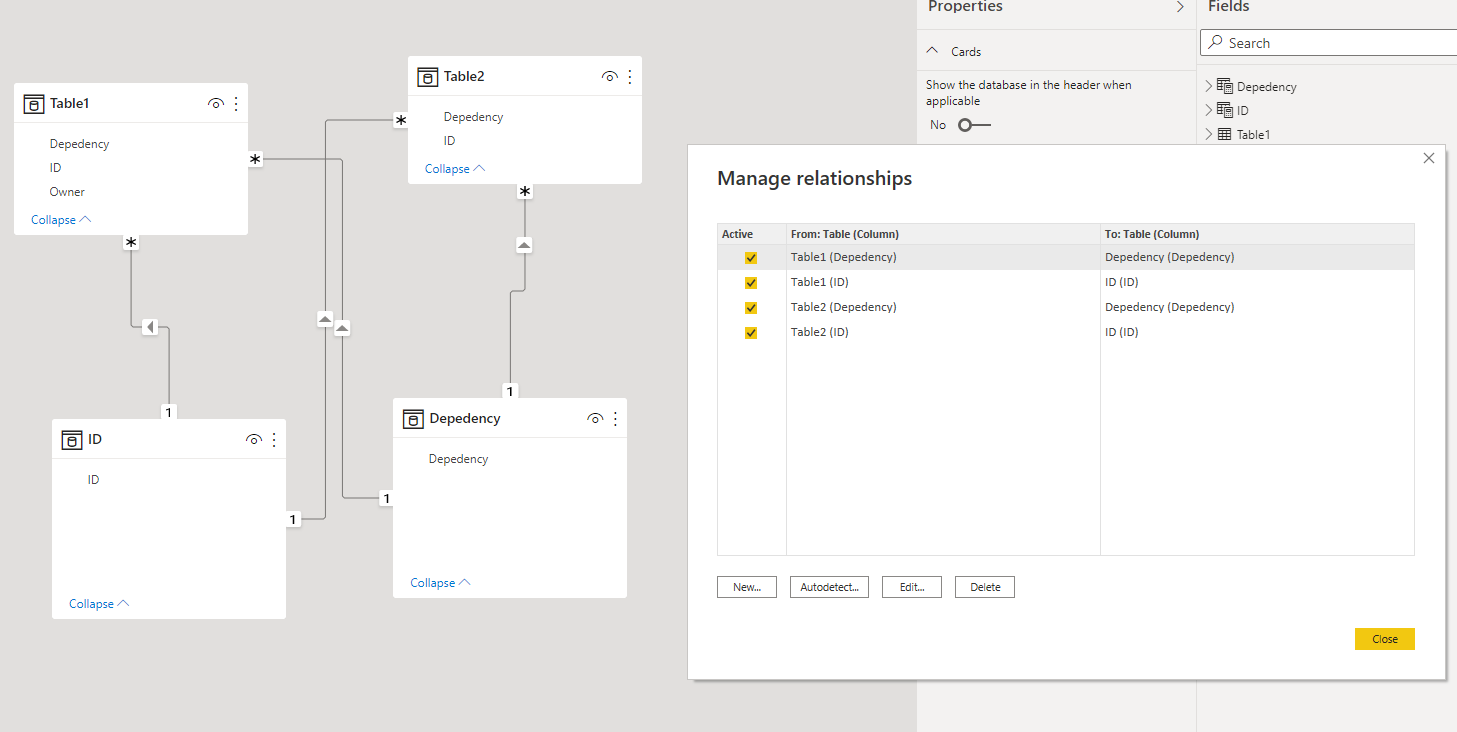The width and height of the screenshot is (1457, 732).
Task: Click the Edit... relationship button
Action: [912, 587]
